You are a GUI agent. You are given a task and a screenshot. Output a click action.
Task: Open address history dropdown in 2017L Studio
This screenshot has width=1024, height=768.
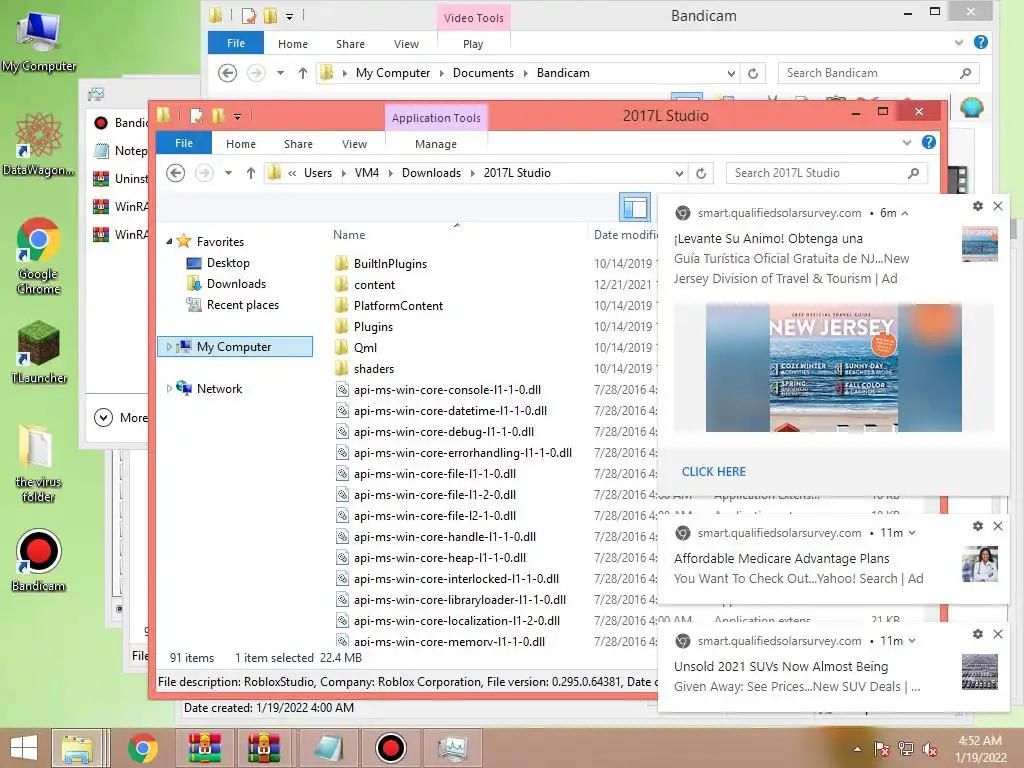pos(679,173)
